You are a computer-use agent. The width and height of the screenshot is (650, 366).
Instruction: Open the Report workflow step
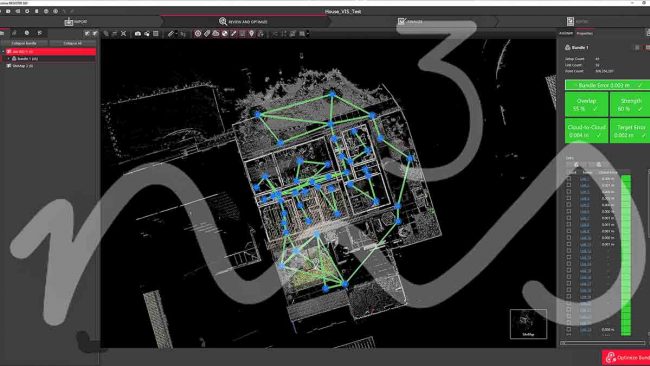tap(577, 22)
